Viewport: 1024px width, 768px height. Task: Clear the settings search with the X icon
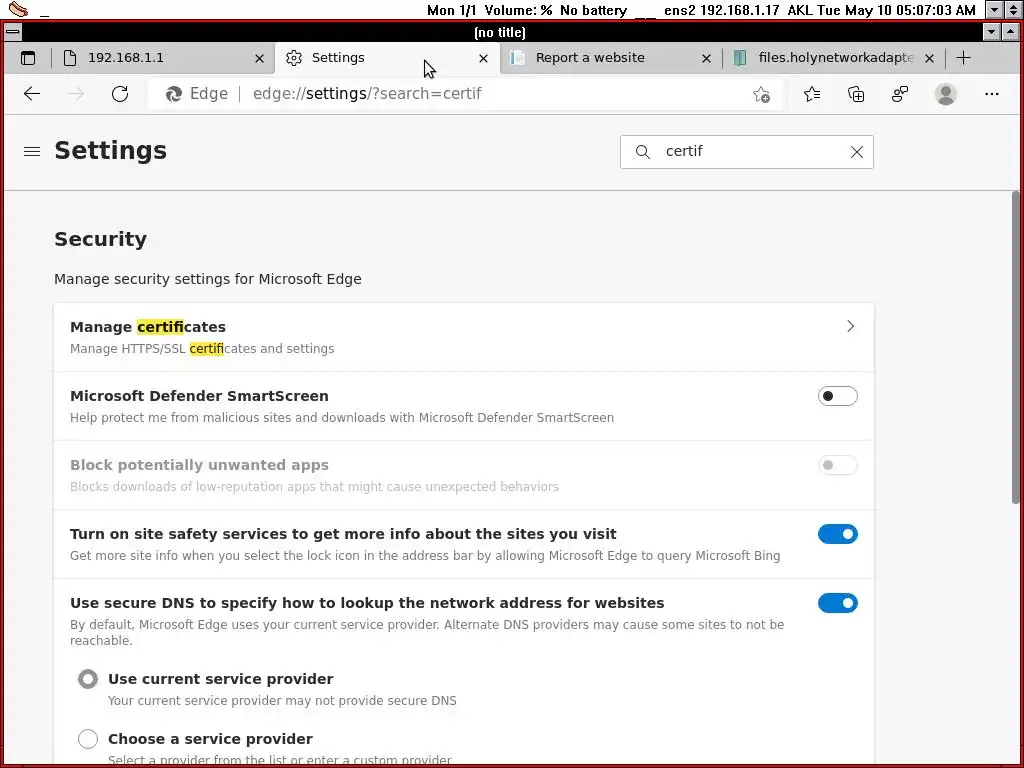(x=857, y=152)
